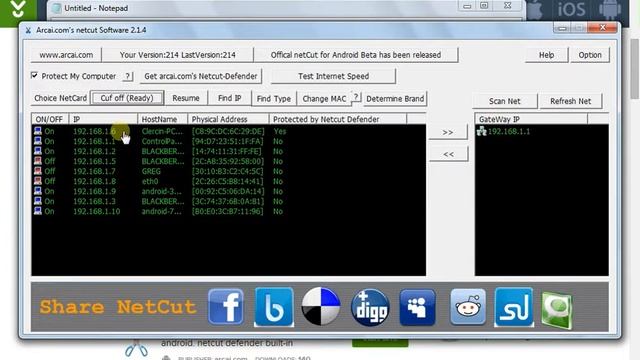Open the Option button

point(590,55)
